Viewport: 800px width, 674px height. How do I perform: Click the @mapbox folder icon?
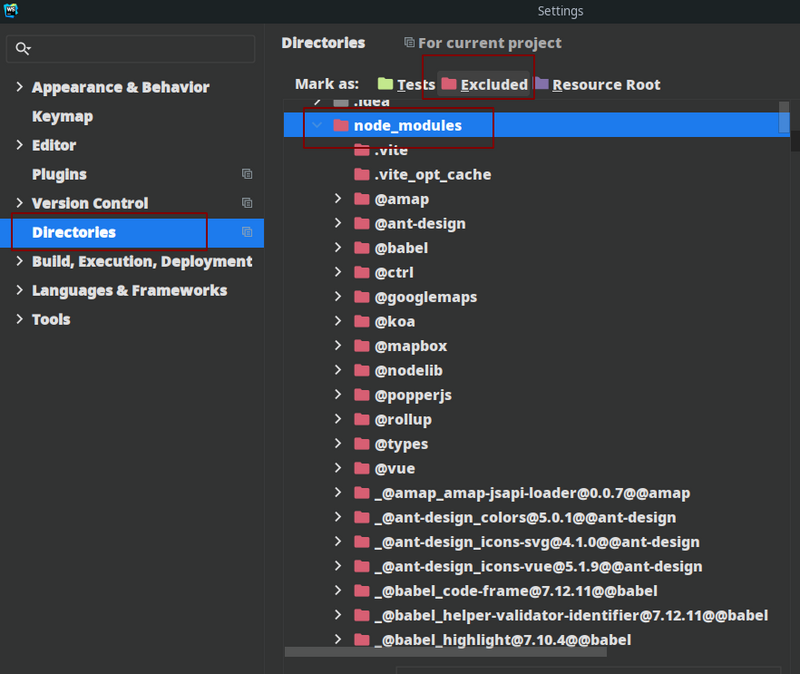(362, 346)
